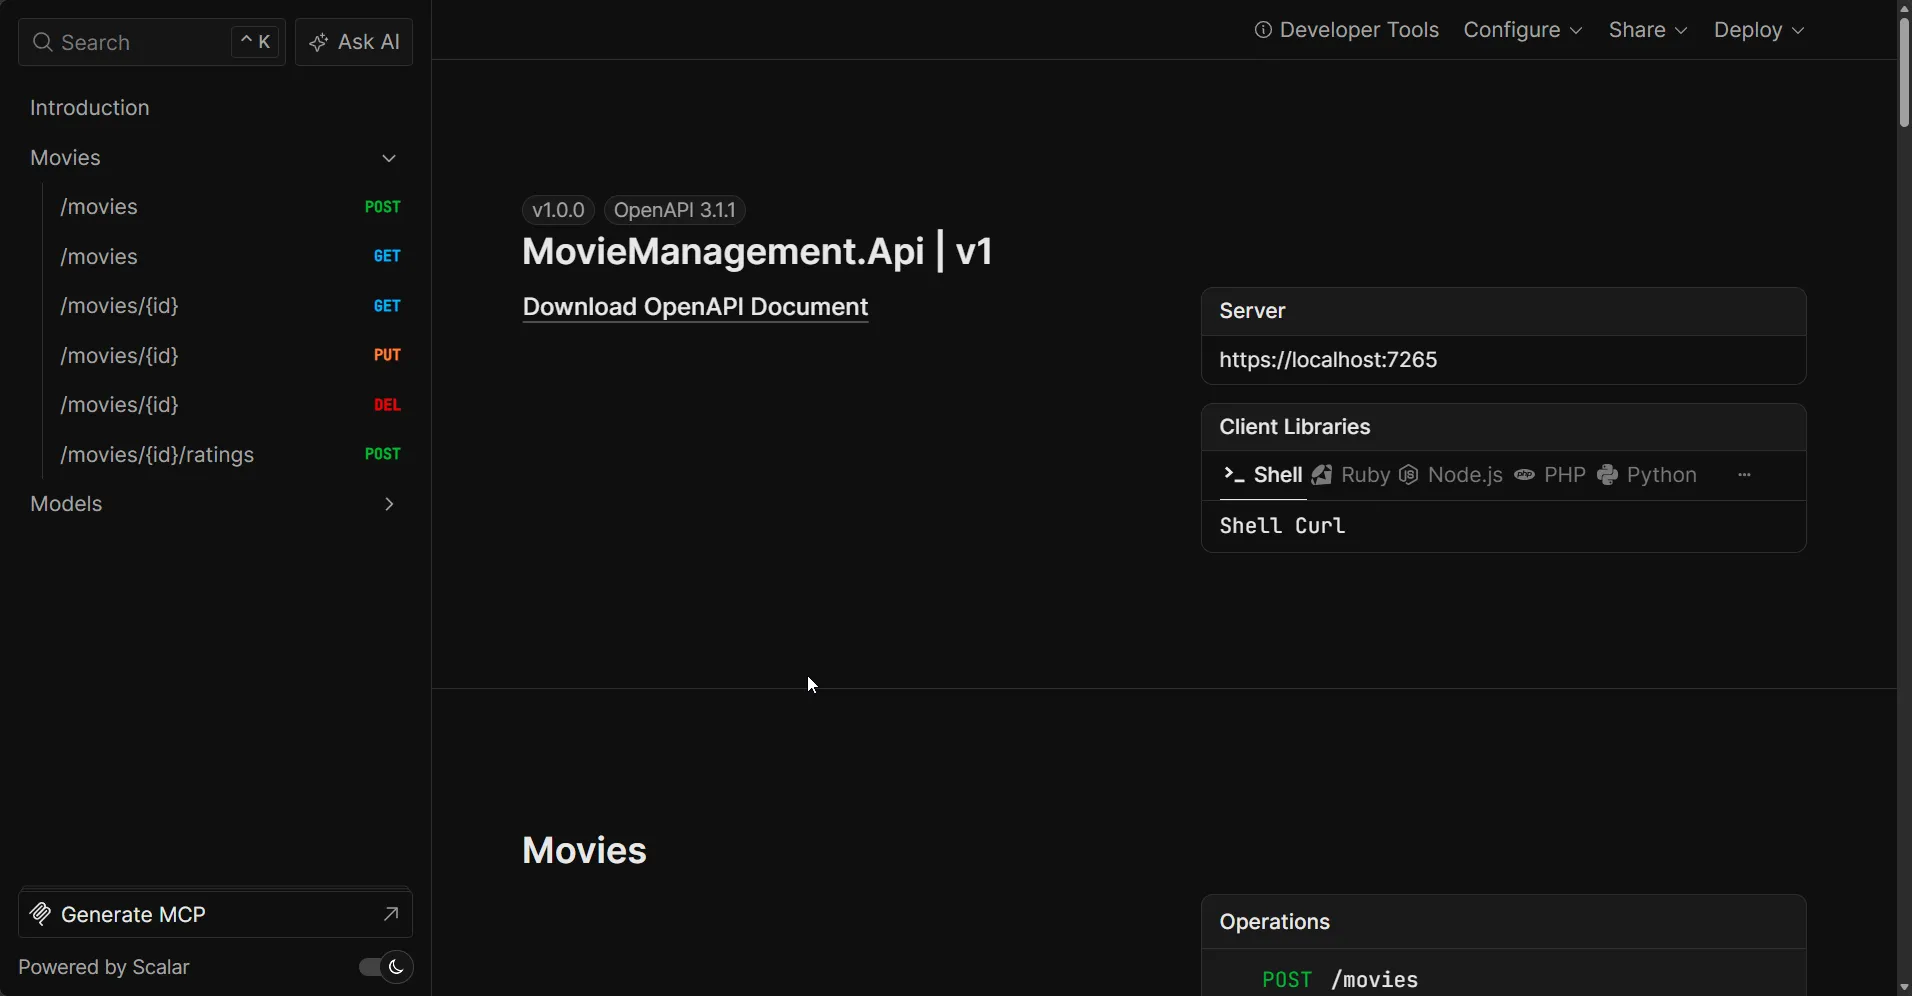This screenshot has width=1912, height=996.
Task: Click the vertical scrollbar thumb
Action: 1904,72
